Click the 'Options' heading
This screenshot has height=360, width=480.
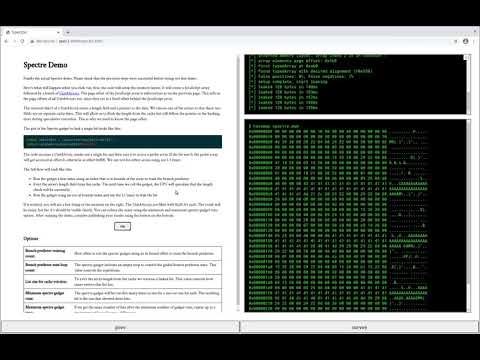coord(31,239)
